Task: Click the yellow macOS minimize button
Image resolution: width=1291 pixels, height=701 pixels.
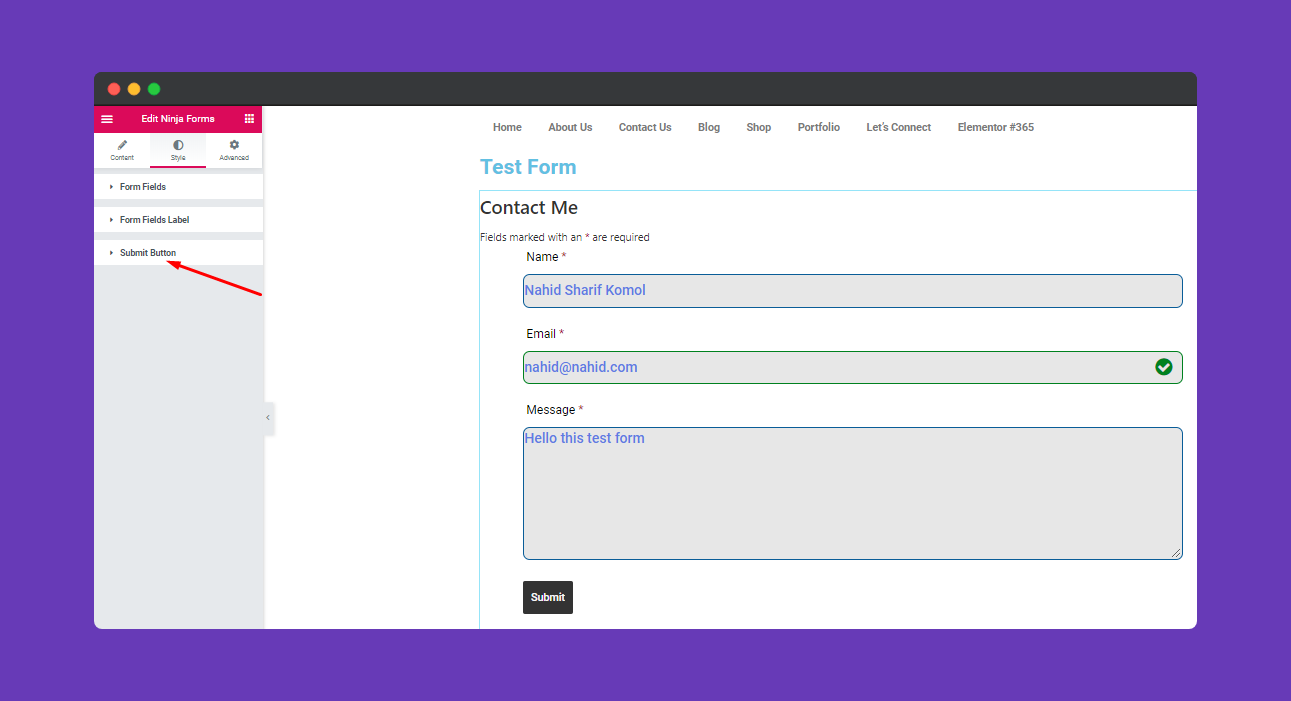Action: click(134, 89)
